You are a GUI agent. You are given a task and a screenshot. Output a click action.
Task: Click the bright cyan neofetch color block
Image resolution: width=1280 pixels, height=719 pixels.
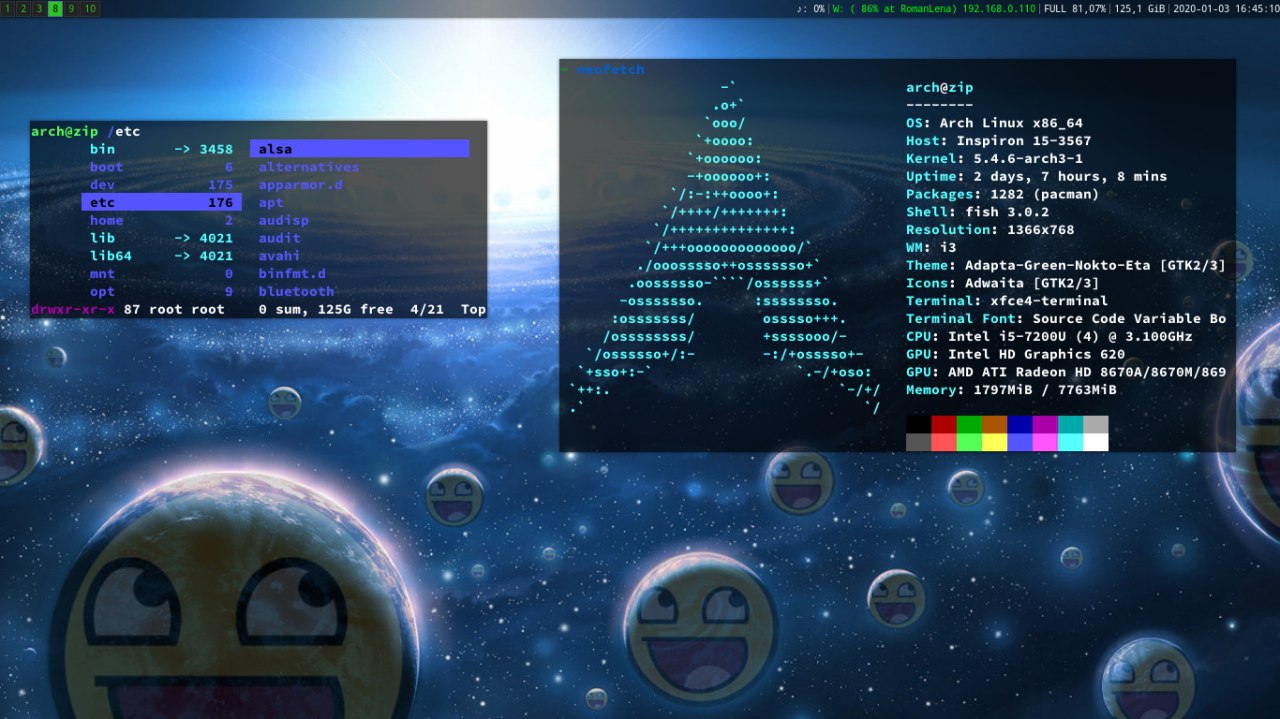tap(1070, 442)
